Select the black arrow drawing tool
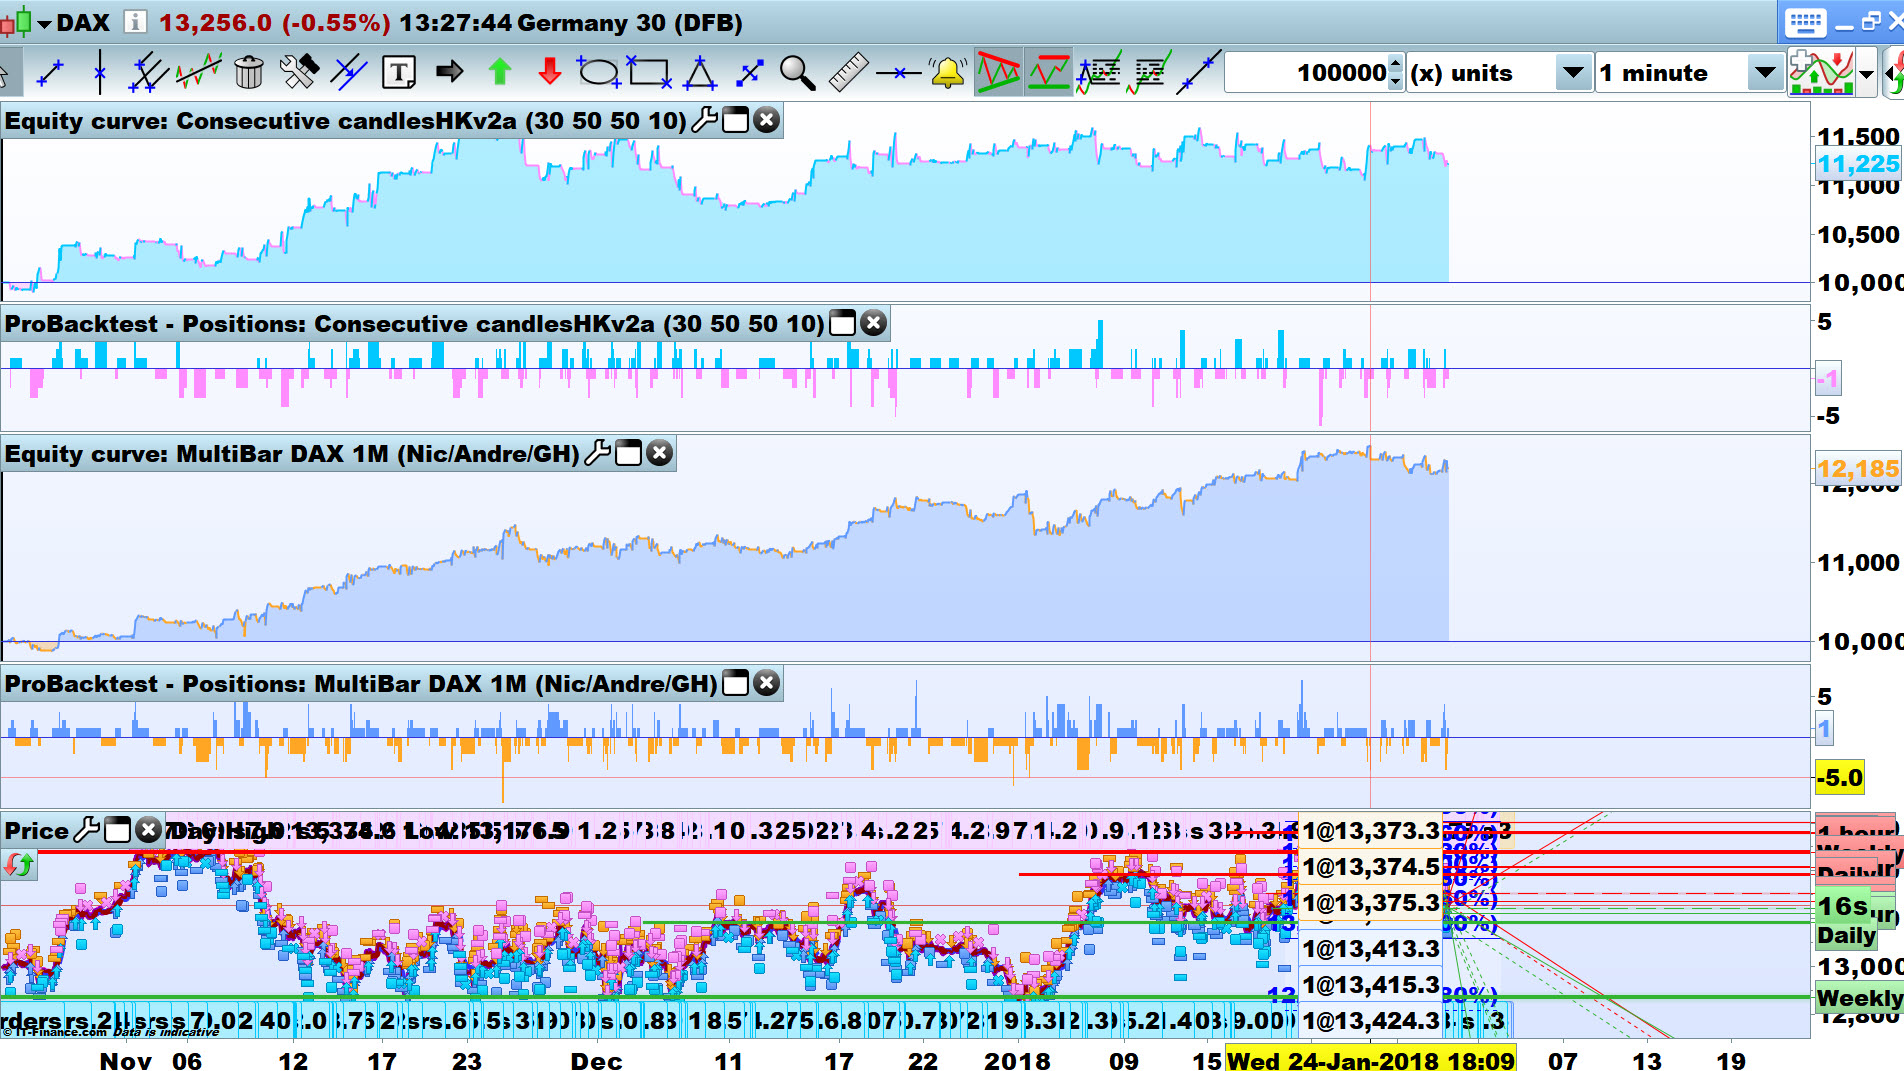This screenshot has width=1904, height=1071. point(449,72)
